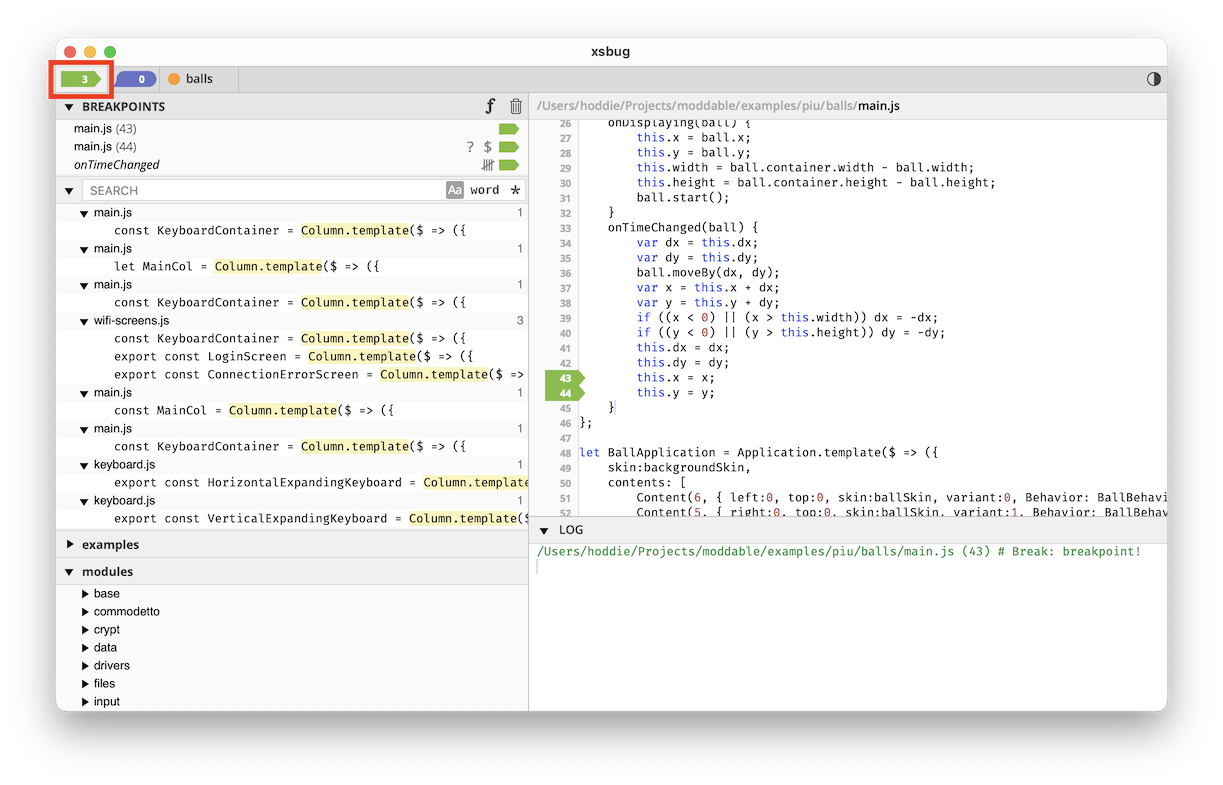Click the breakpoint marker on line 44
This screenshot has height=785, width=1223.
pyautogui.click(x=564, y=393)
